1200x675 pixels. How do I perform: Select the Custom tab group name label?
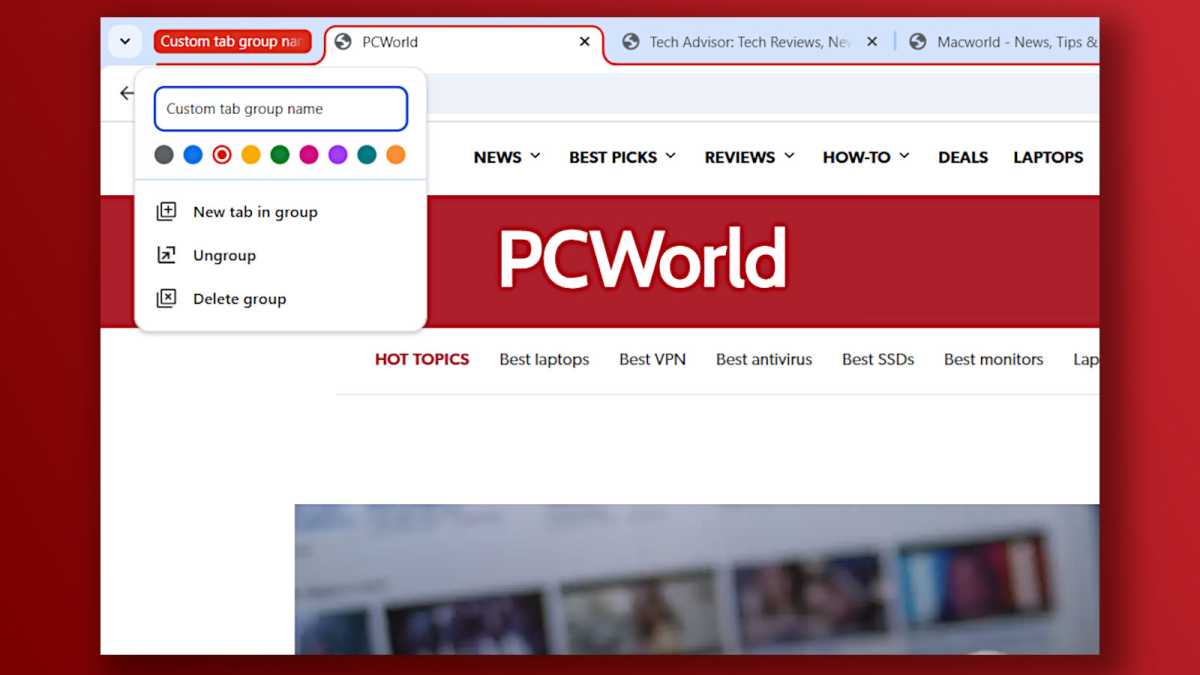(x=232, y=41)
